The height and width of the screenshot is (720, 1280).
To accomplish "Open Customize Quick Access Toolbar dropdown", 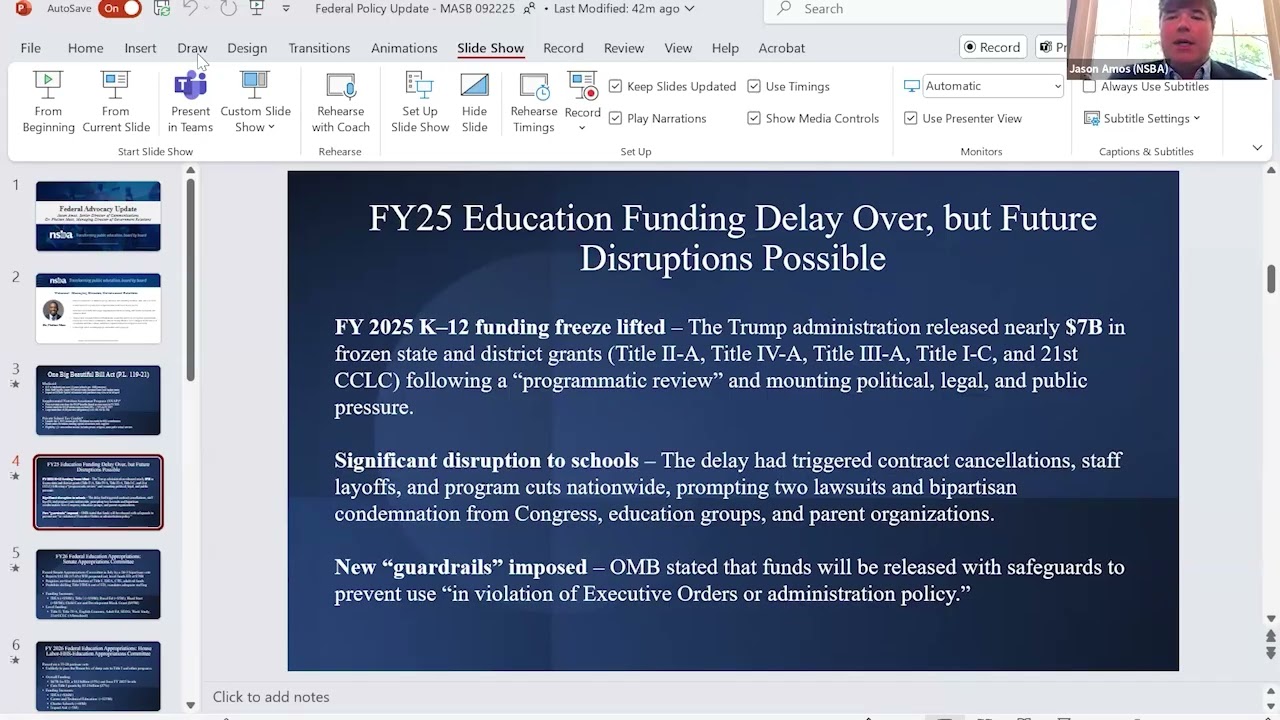I will point(286,9).
